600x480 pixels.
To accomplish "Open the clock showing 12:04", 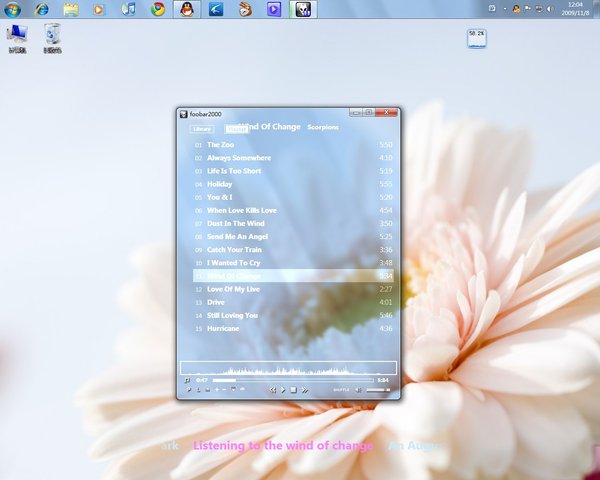I will (x=575, y=9).
